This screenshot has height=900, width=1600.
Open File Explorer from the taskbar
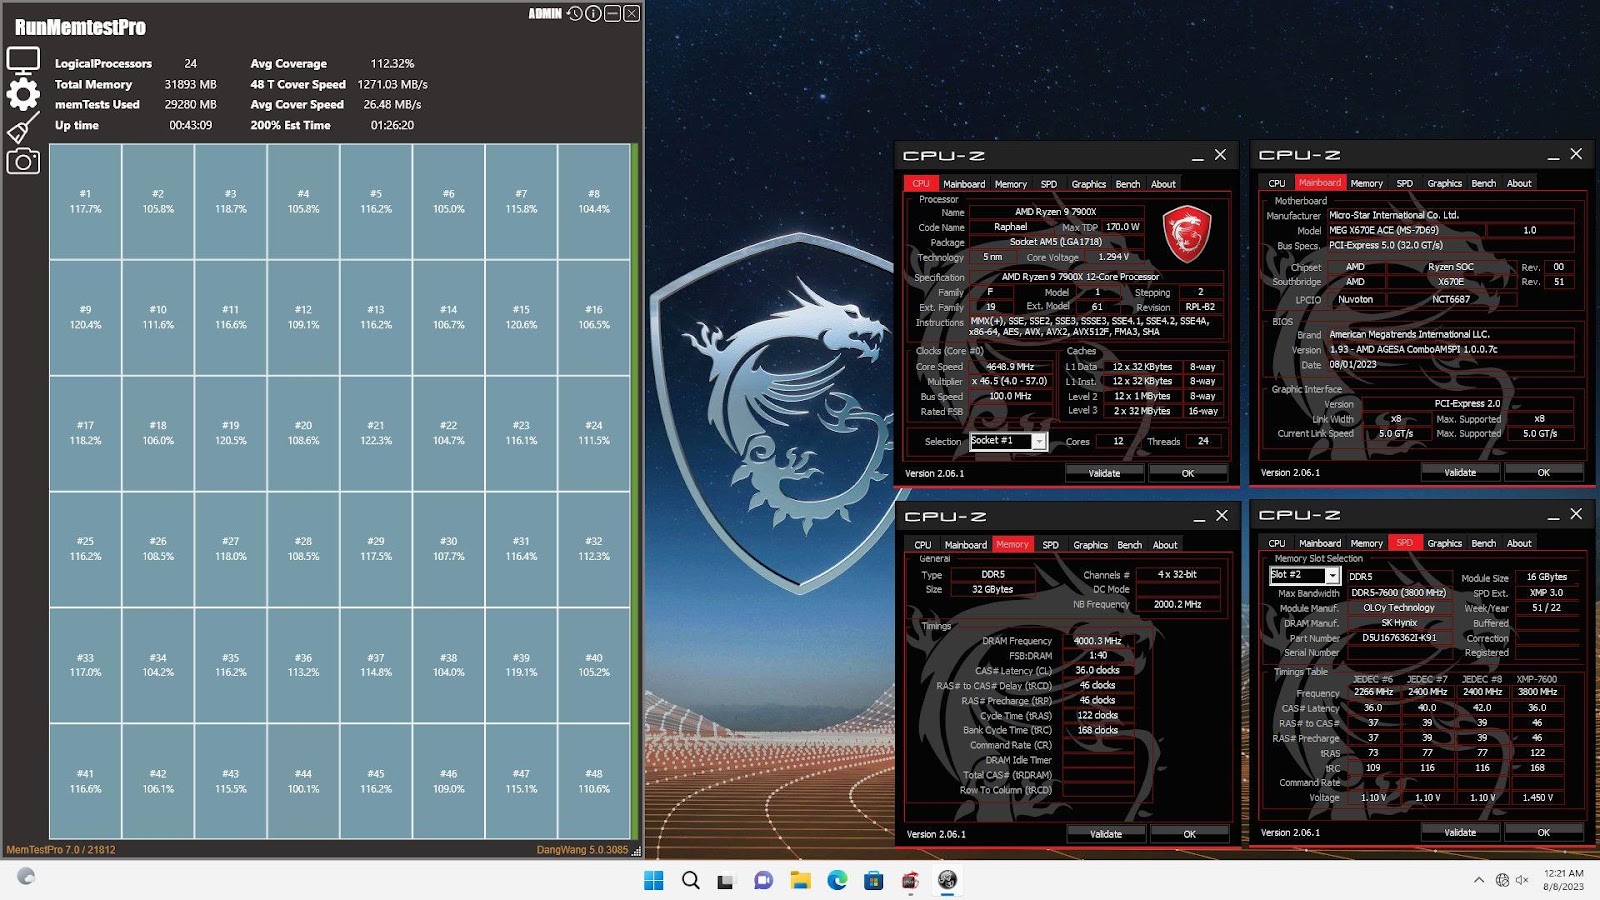[x=800, y=880]
